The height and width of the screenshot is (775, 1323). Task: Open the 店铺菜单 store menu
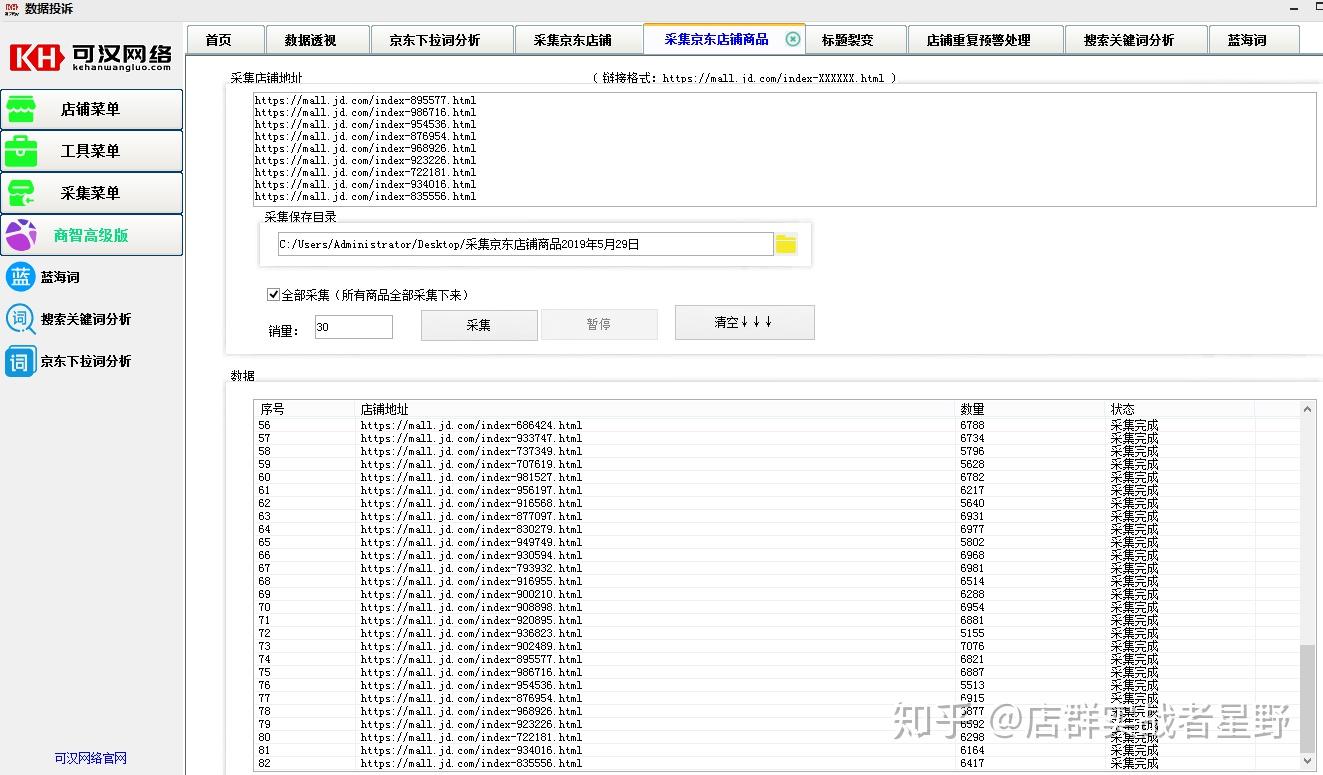[x=91, y=109]
